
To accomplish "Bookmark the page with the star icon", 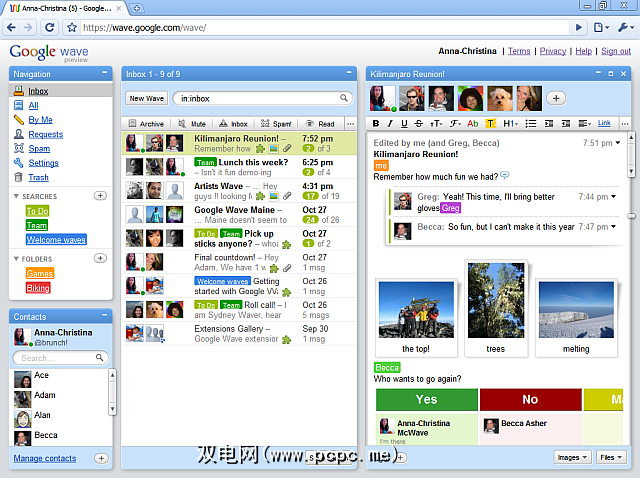I will 72,27.
